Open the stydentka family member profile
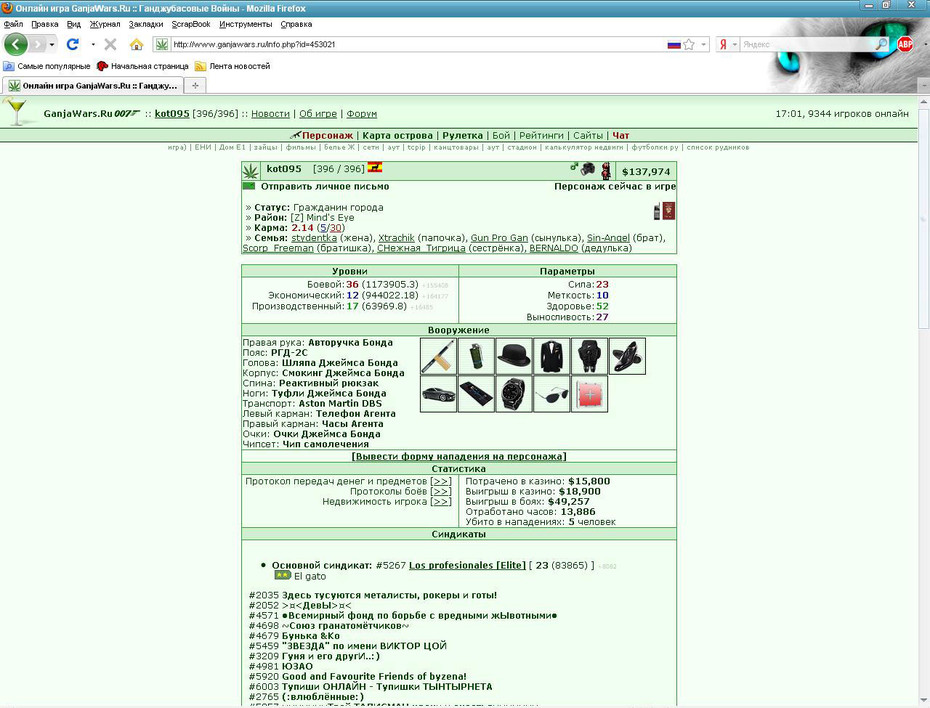 (314, 238)
